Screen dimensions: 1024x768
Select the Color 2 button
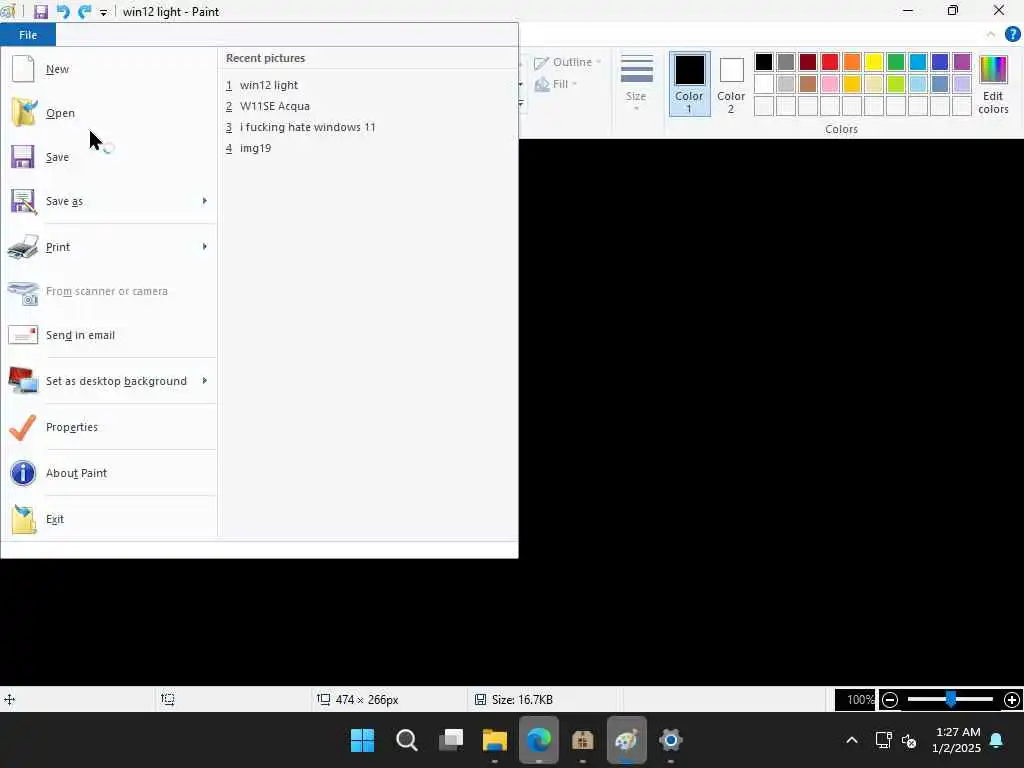pyautogui.click(x=731, y=84)
